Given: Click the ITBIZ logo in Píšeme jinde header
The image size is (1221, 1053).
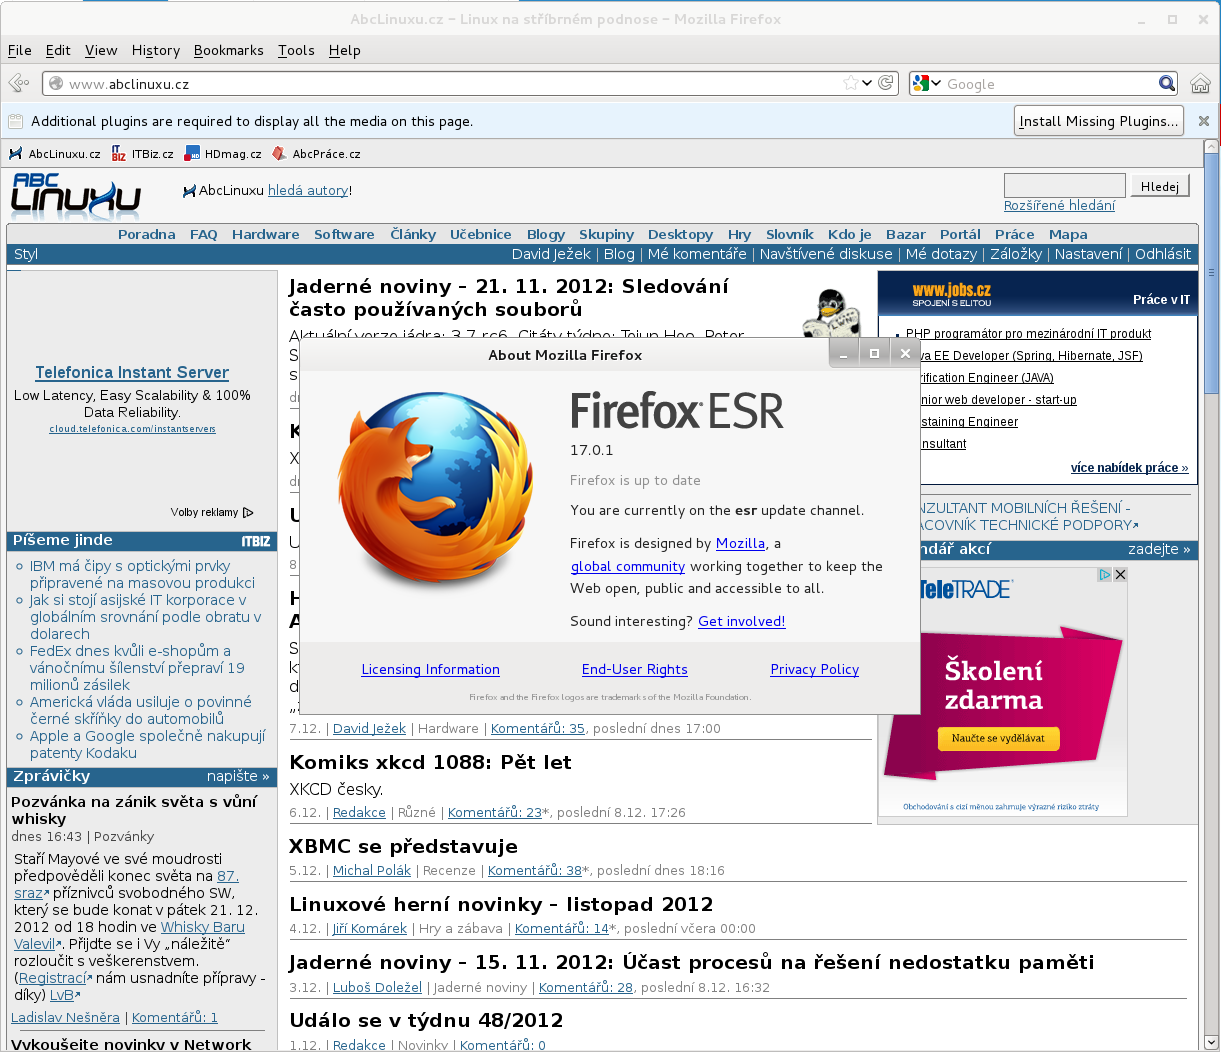Looking at the screenshot, I should pyautogui.click(x=256, y=541).
